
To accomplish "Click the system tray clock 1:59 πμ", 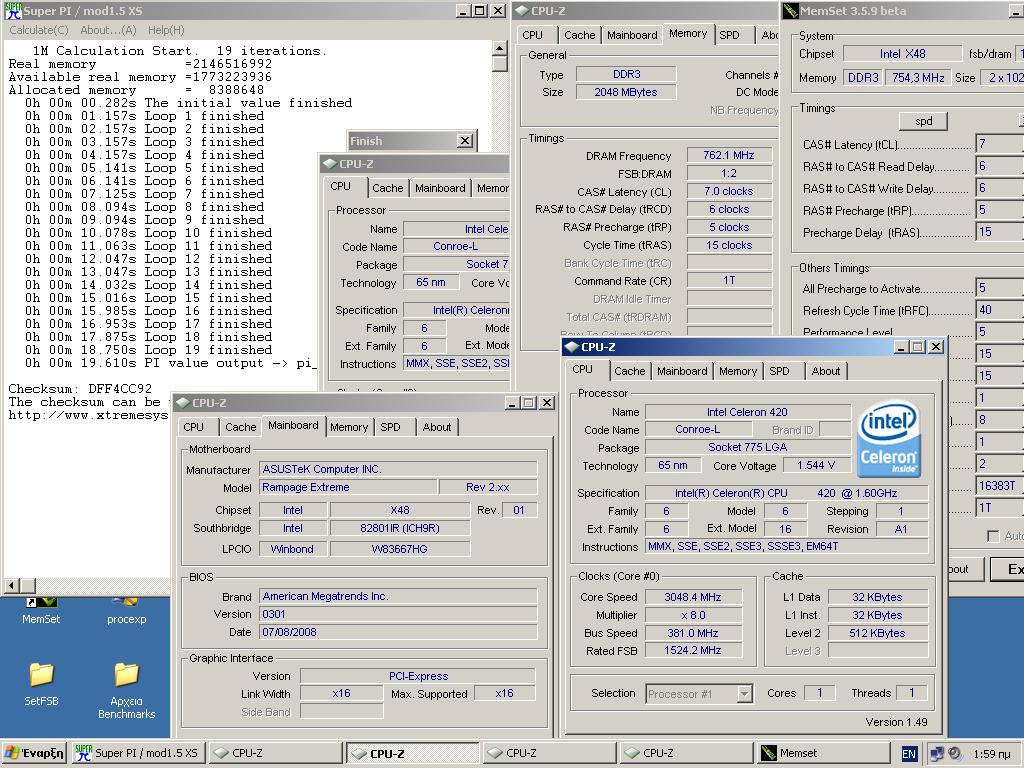I will point(992,754).
